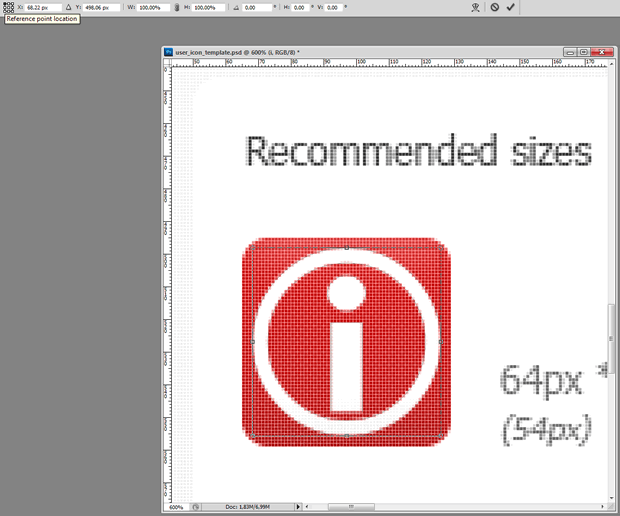This screenshot has height=516, width=620.
Task: Edit the vertical skew V field
Action: tap(334, 8)
